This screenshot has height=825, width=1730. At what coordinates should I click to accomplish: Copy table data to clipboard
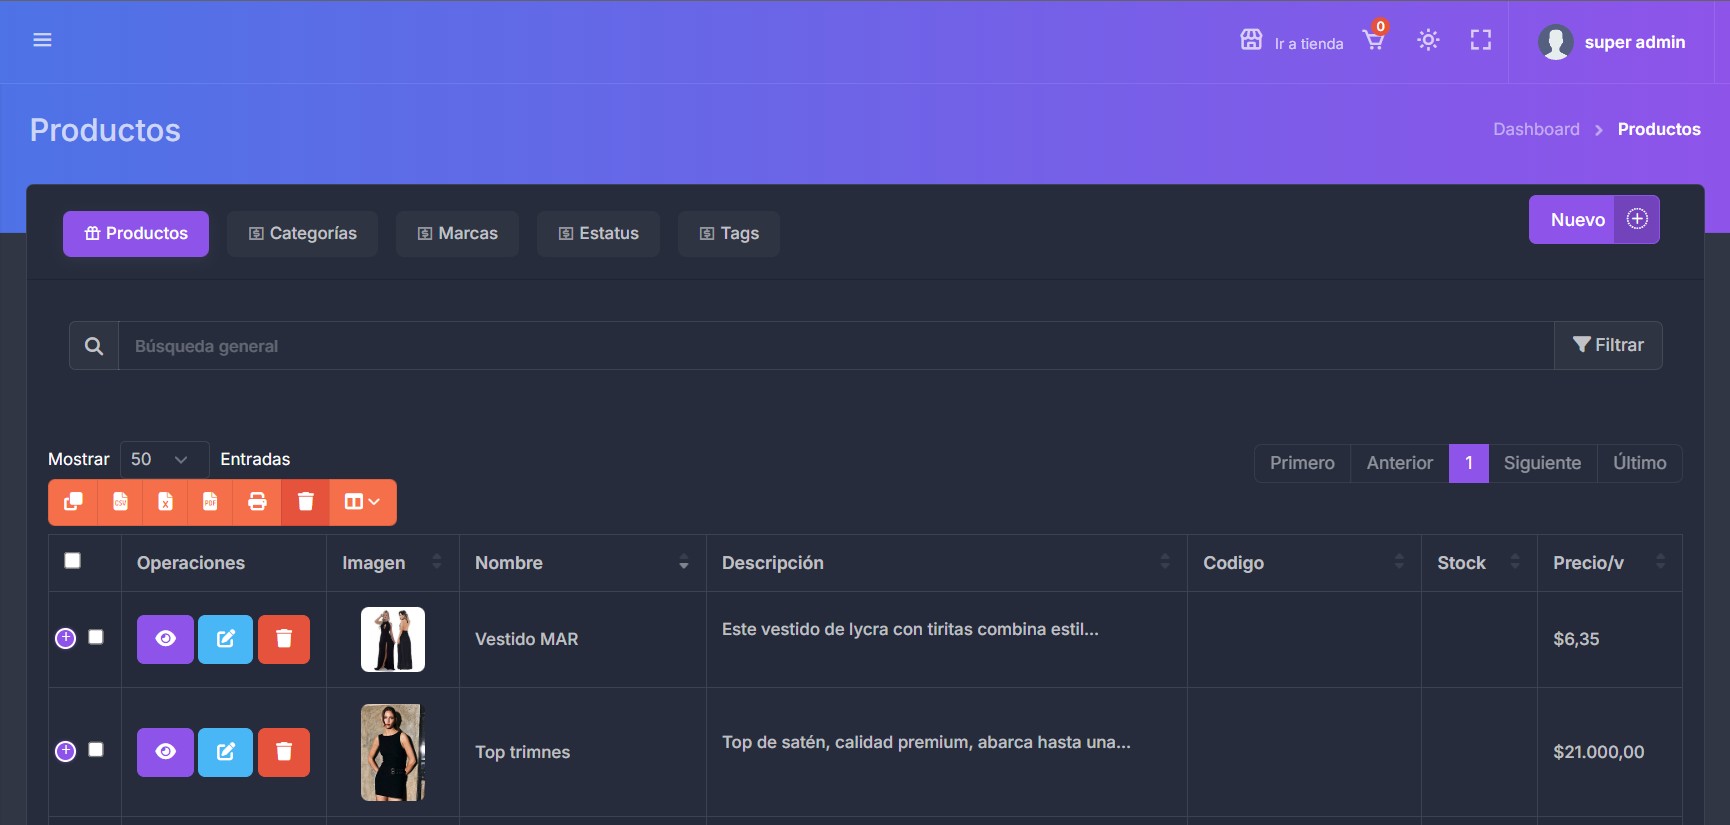(73, 502)
